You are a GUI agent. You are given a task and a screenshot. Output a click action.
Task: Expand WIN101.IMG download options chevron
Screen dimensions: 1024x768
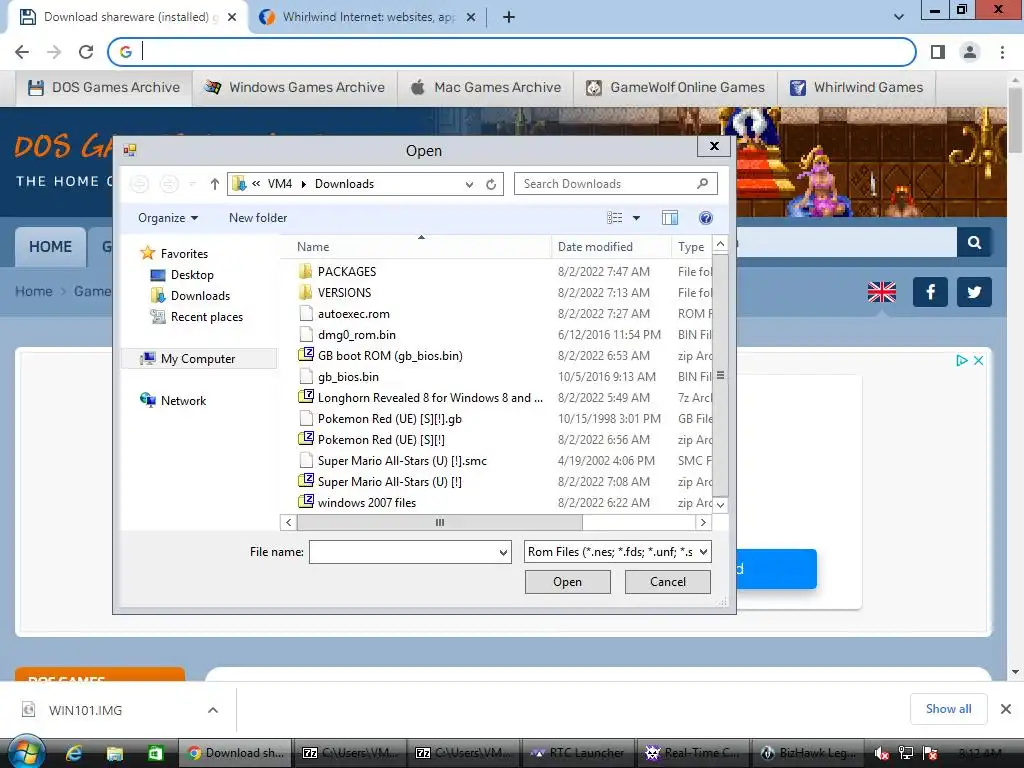pyautogui.click(x=213, y=710)
